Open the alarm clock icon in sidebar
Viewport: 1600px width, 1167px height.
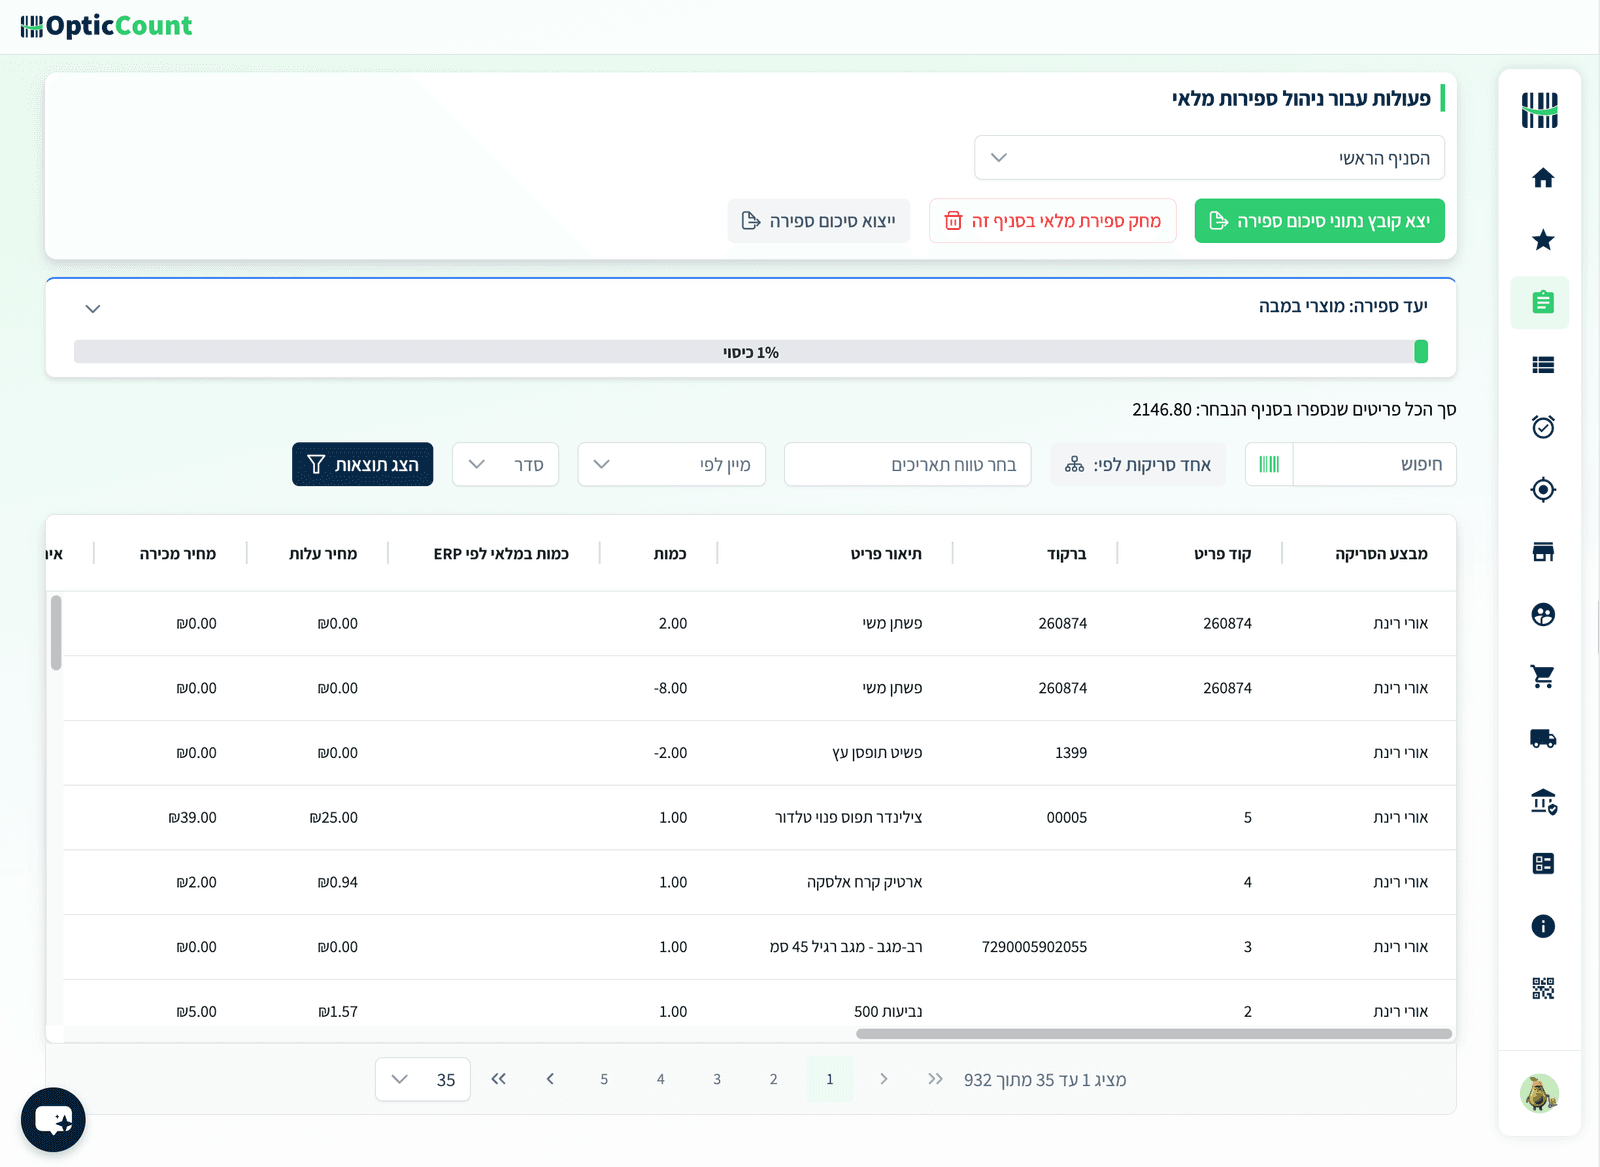[x=1543, y=427]
